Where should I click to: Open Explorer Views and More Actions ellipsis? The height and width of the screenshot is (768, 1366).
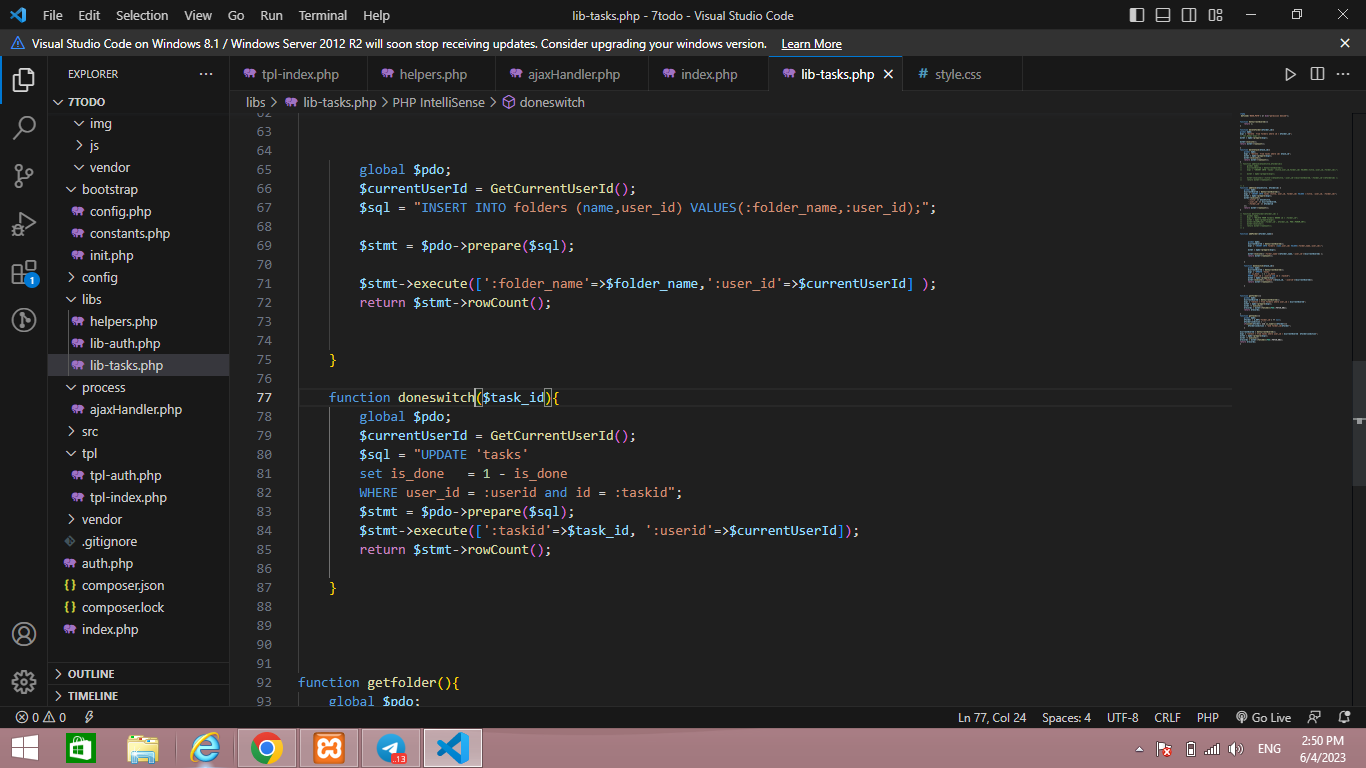point(206,74)
